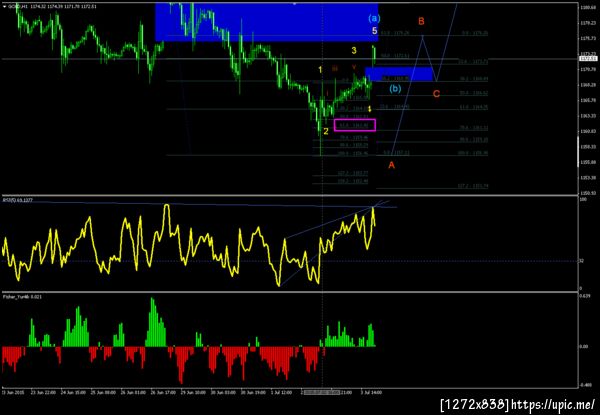Screen dimensions: 600x415
Task: Click the 1180.68 price scale value
Action: pyautogui.click(x=586, y=7)
